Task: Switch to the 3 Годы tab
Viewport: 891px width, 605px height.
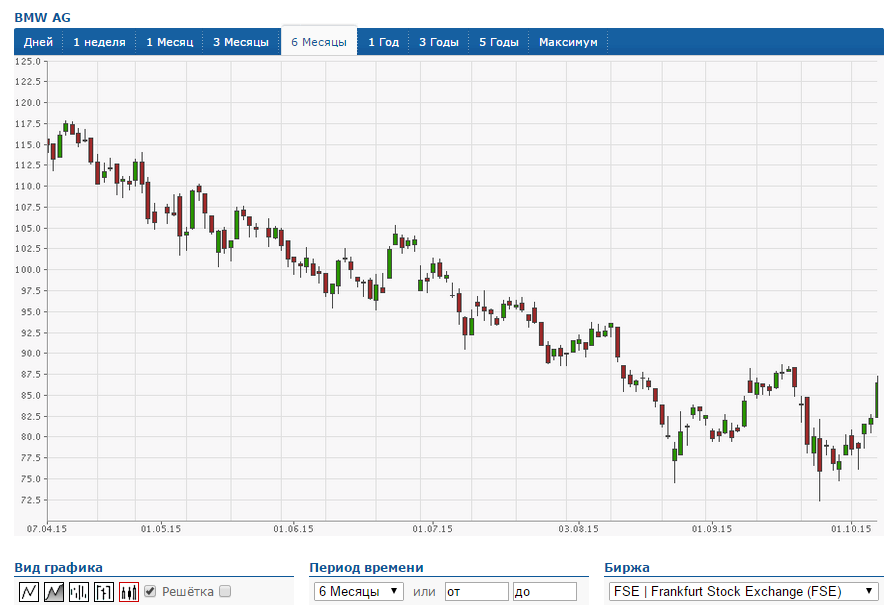Action: 439,42
